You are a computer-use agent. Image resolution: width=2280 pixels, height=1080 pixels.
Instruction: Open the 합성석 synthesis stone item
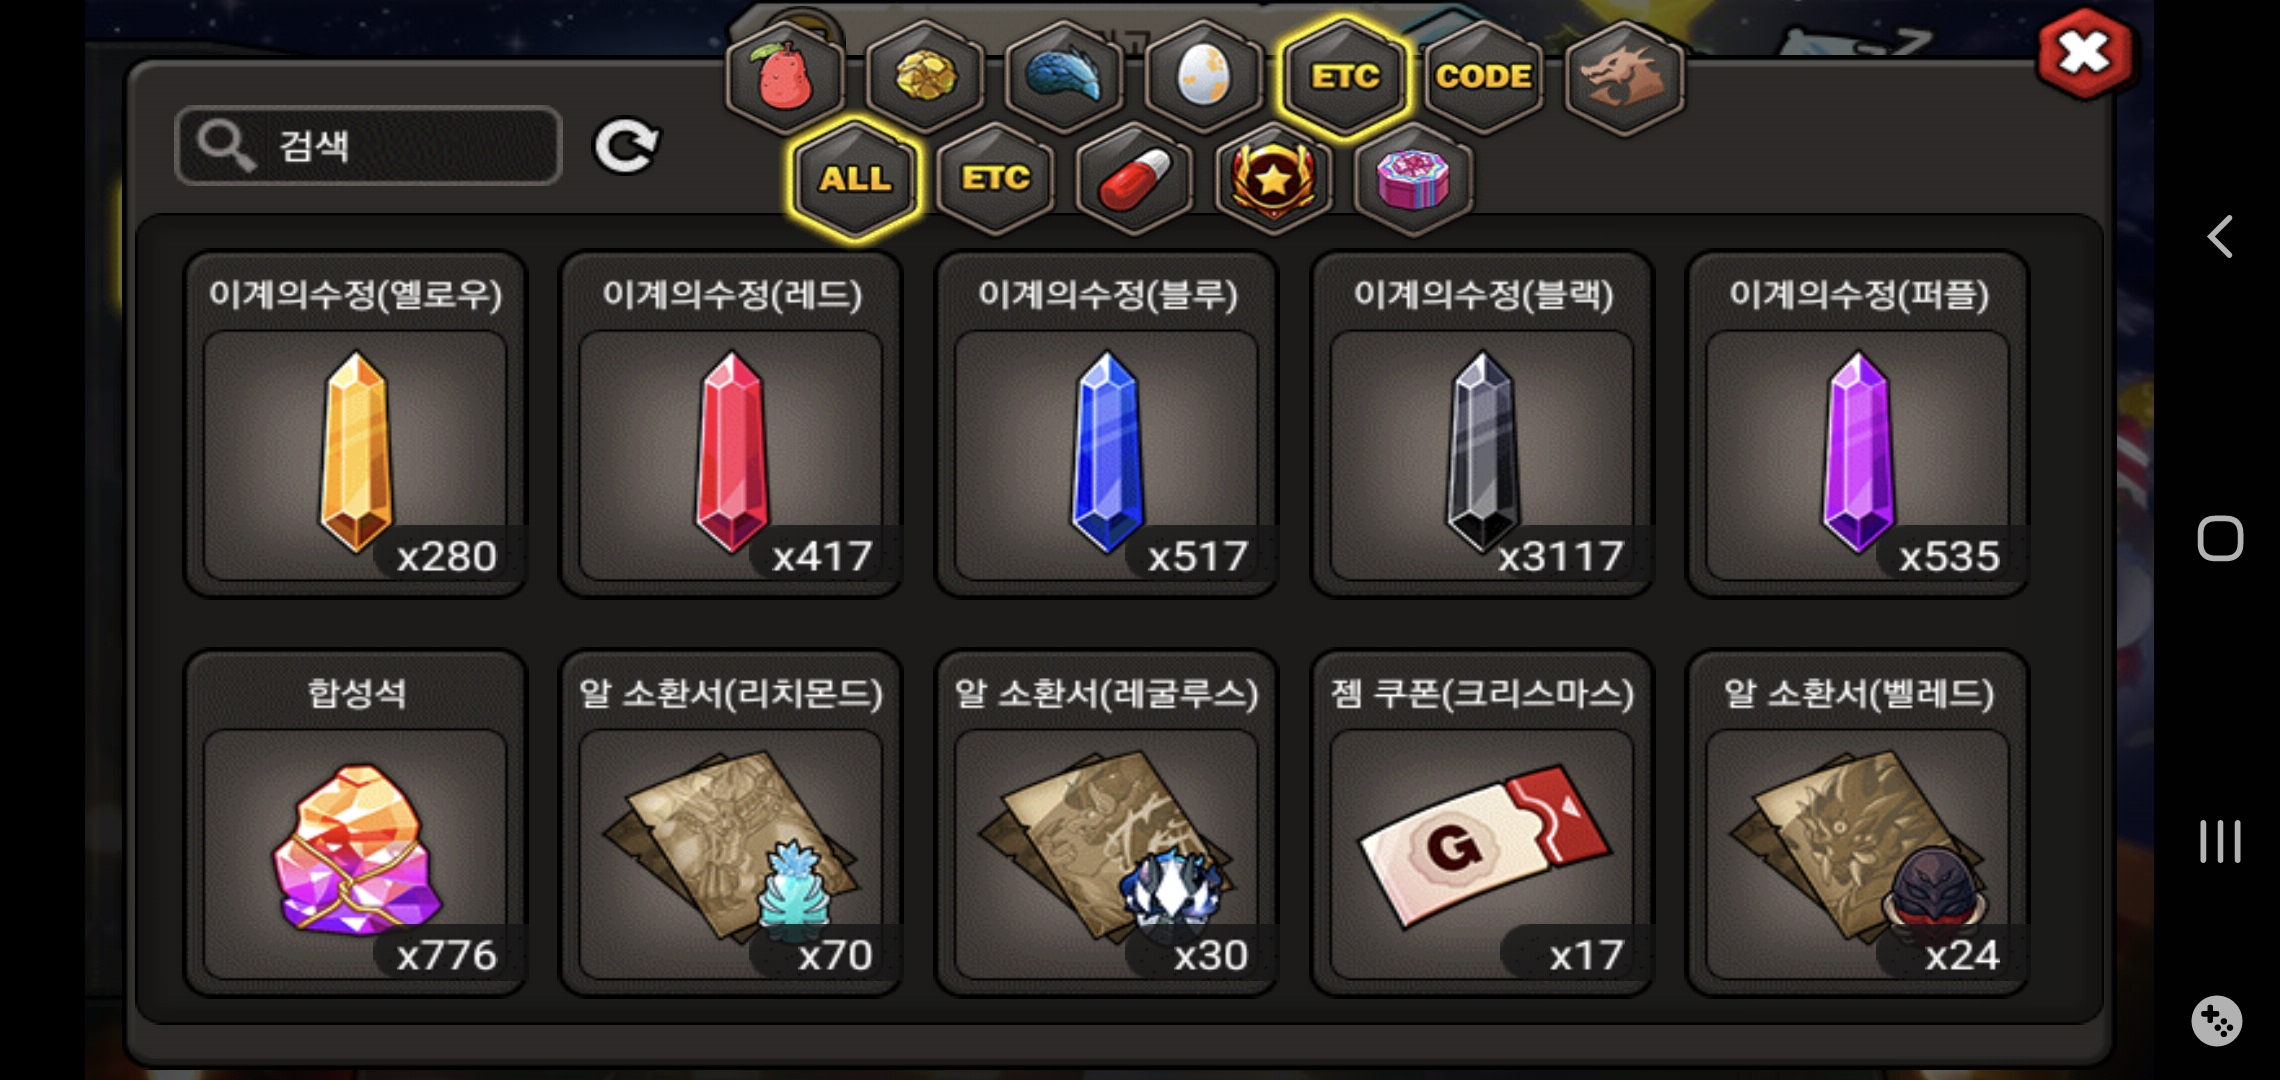coord(355,823)
